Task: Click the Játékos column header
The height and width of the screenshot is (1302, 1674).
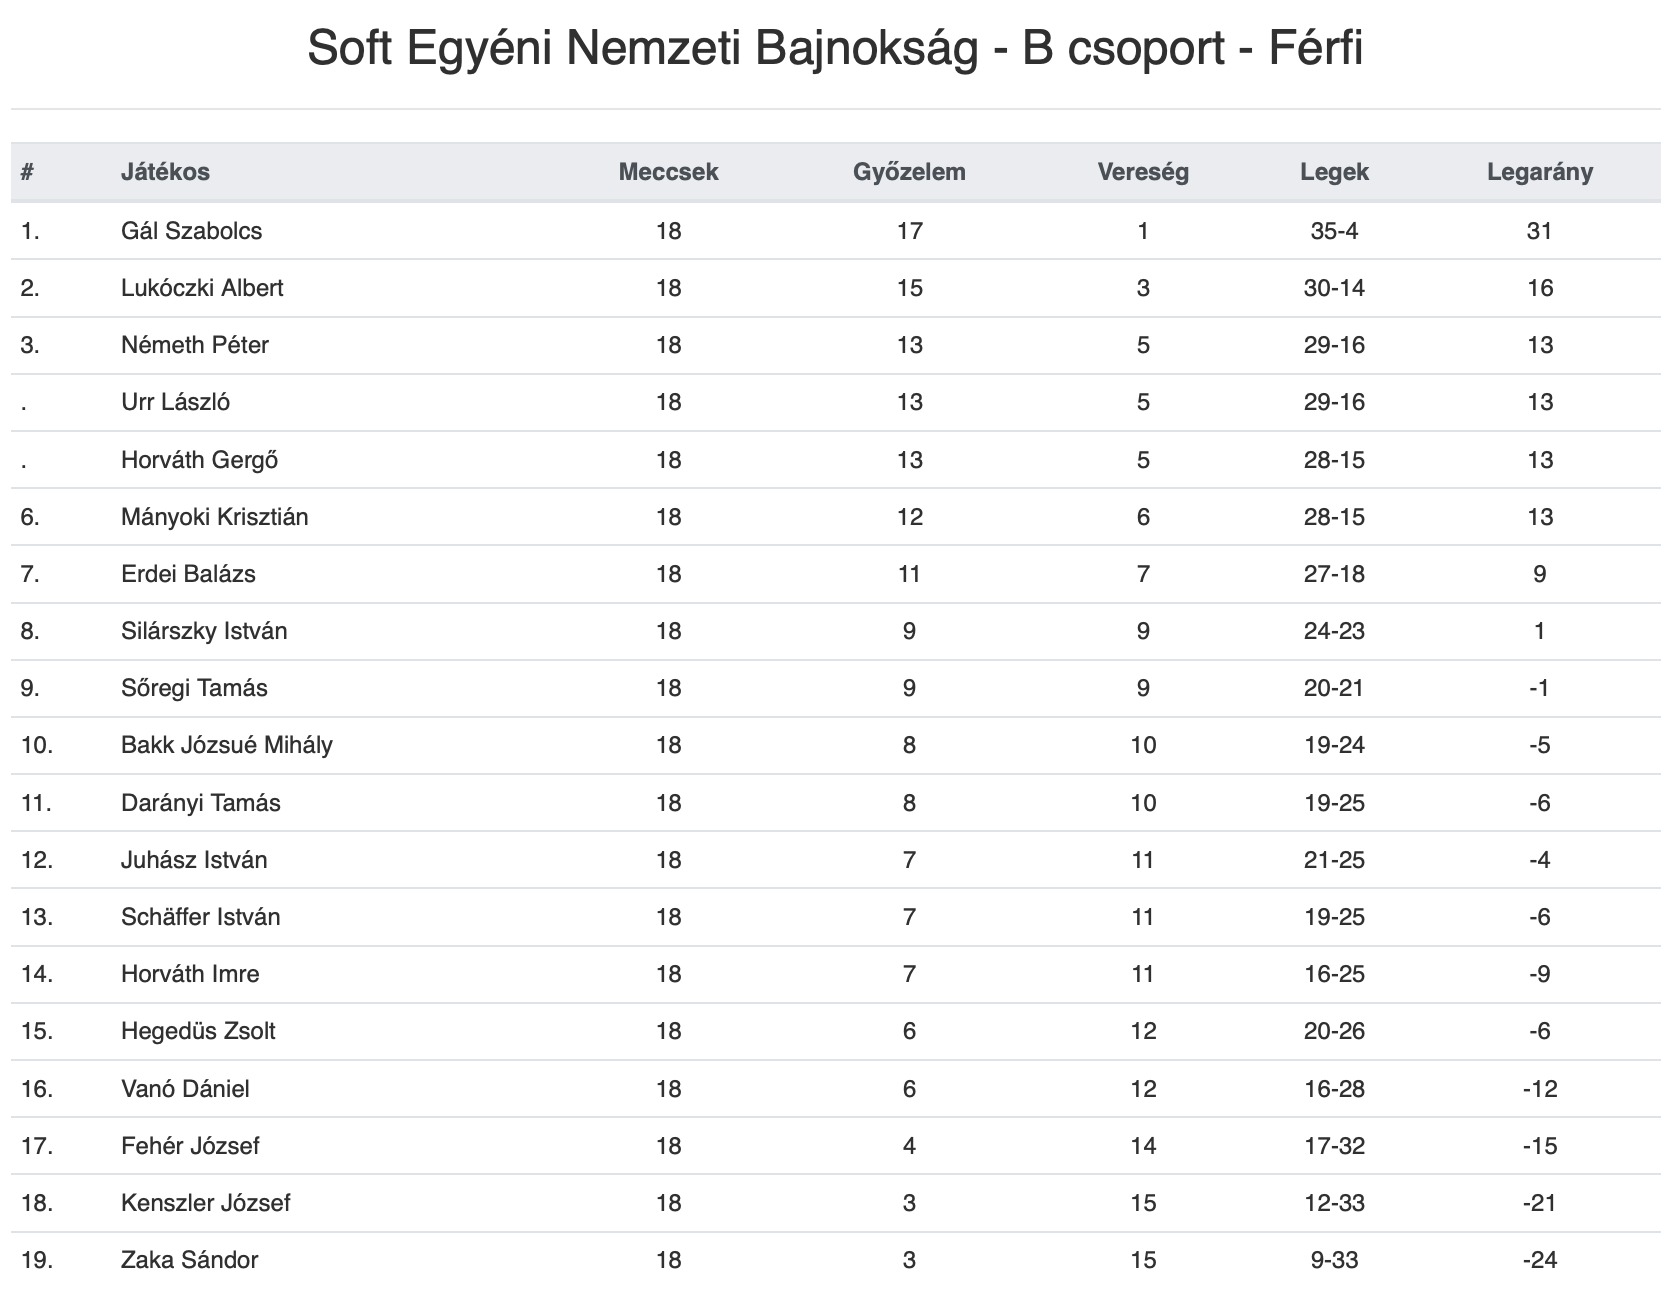Action: [x=165, y=172]
